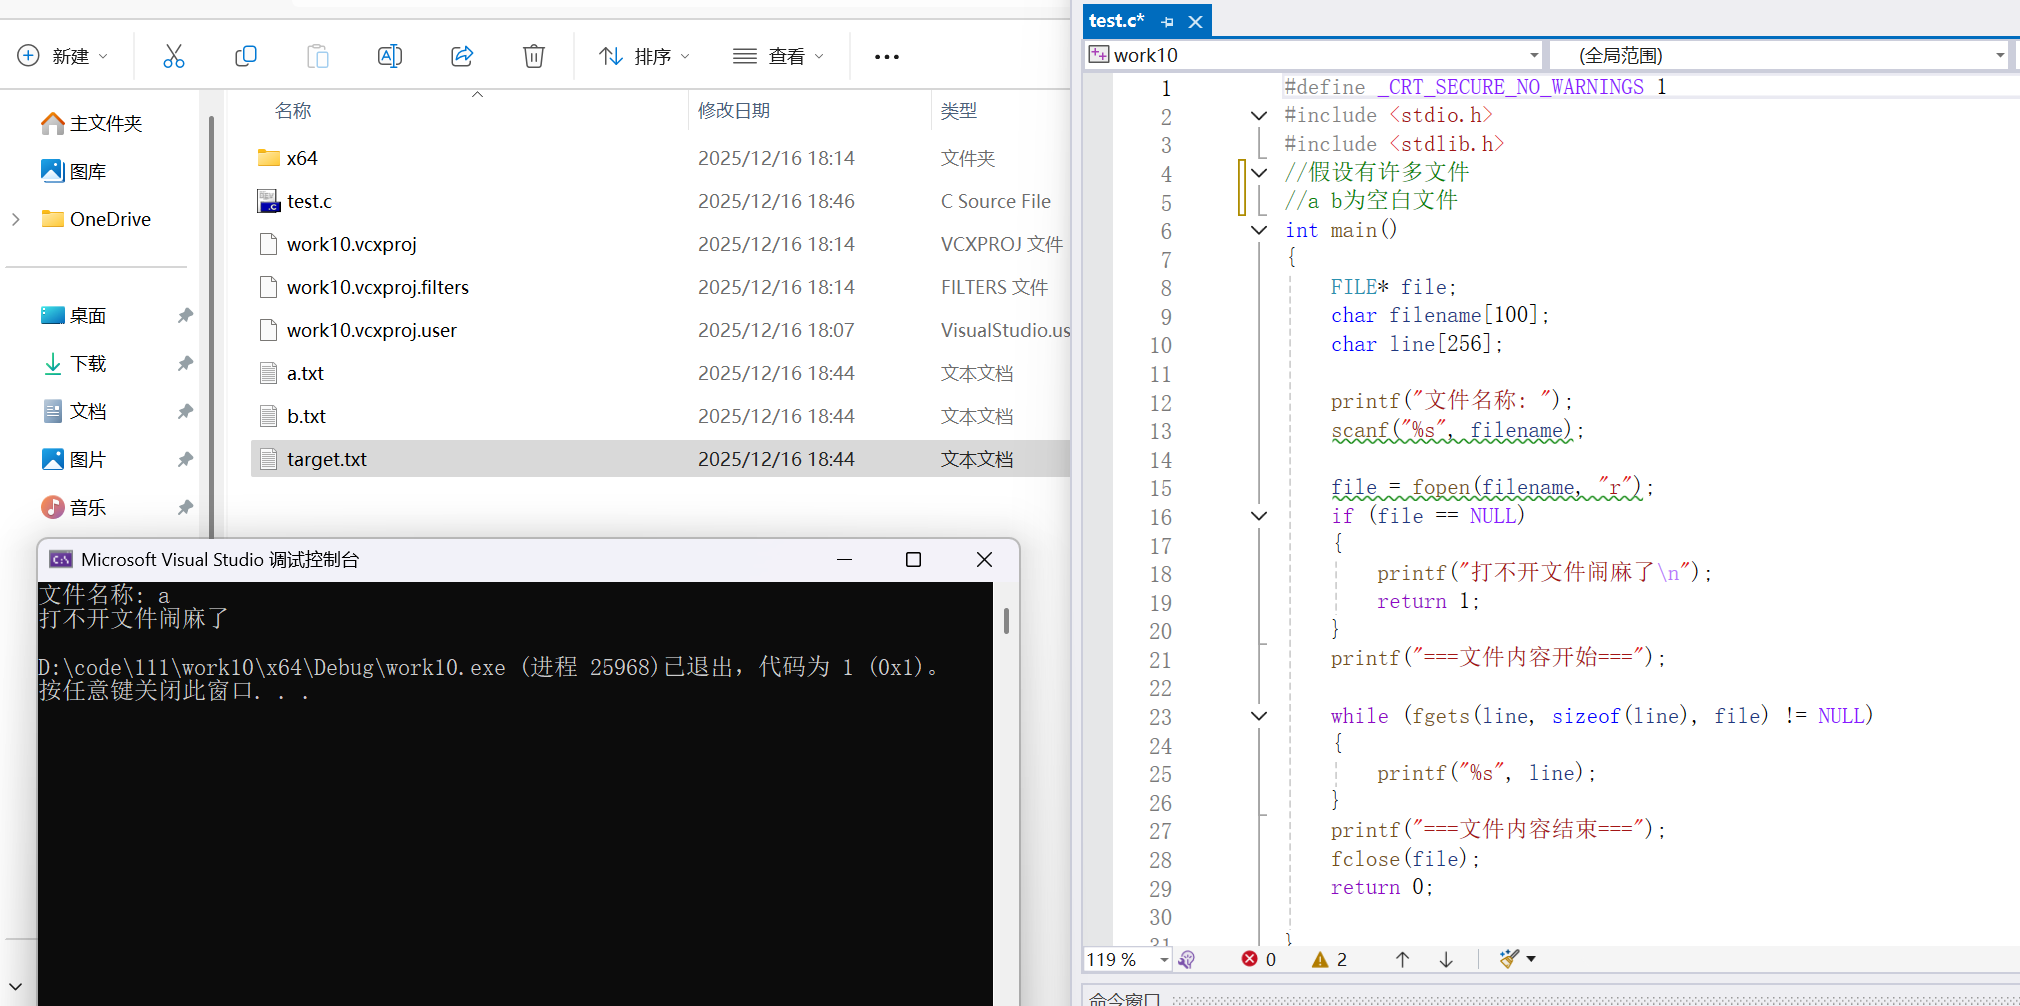Go to 桌面 in the sidebar

click(75, 316)
